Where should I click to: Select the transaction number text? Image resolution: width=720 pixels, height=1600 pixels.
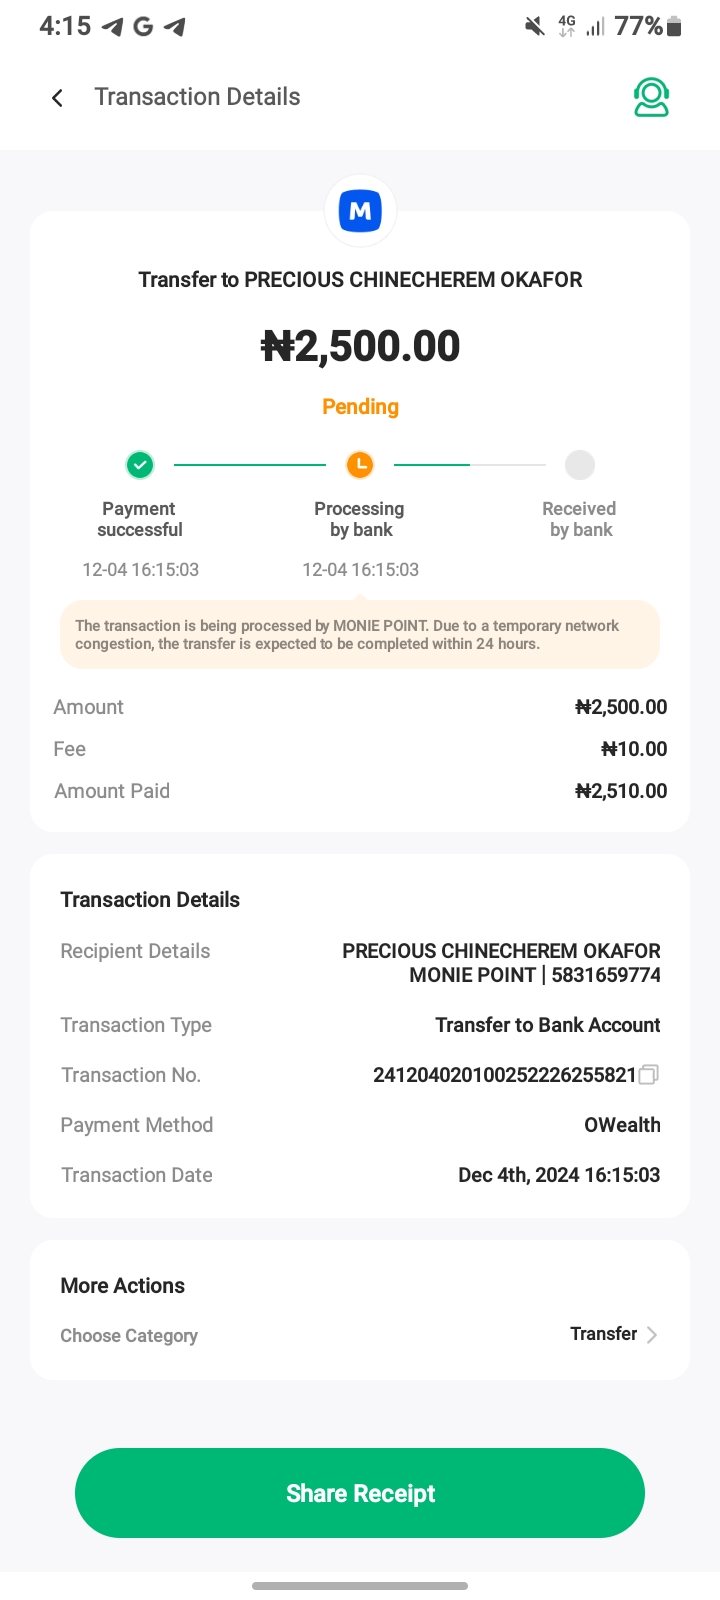pos(504,1075)
